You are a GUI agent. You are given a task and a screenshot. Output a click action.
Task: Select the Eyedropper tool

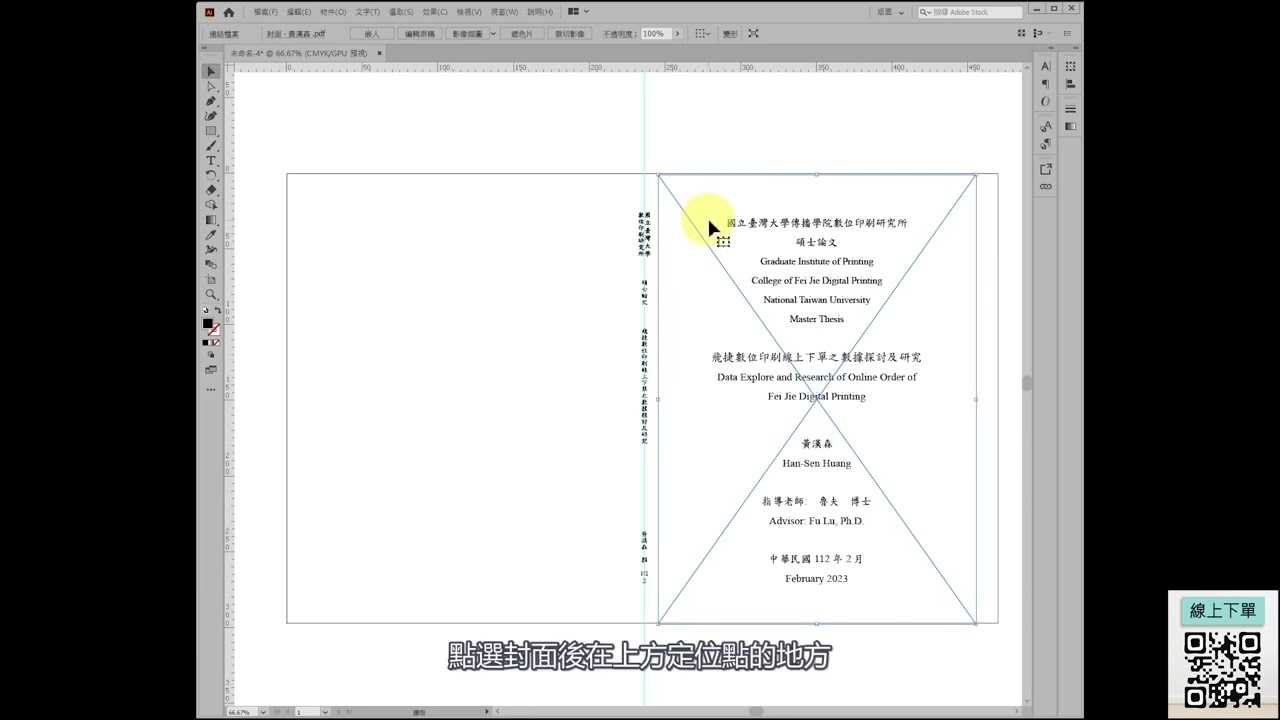pos(211,235)
